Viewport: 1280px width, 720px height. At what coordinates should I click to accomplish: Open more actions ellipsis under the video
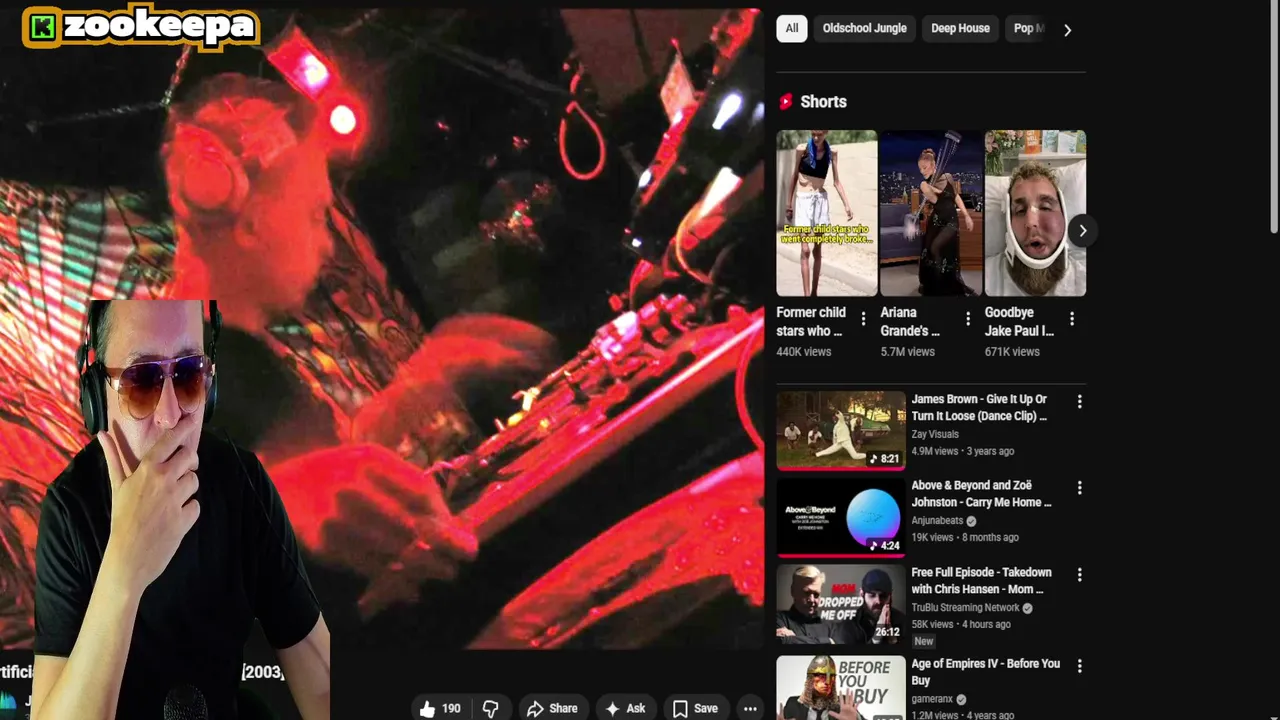point(750,708)
